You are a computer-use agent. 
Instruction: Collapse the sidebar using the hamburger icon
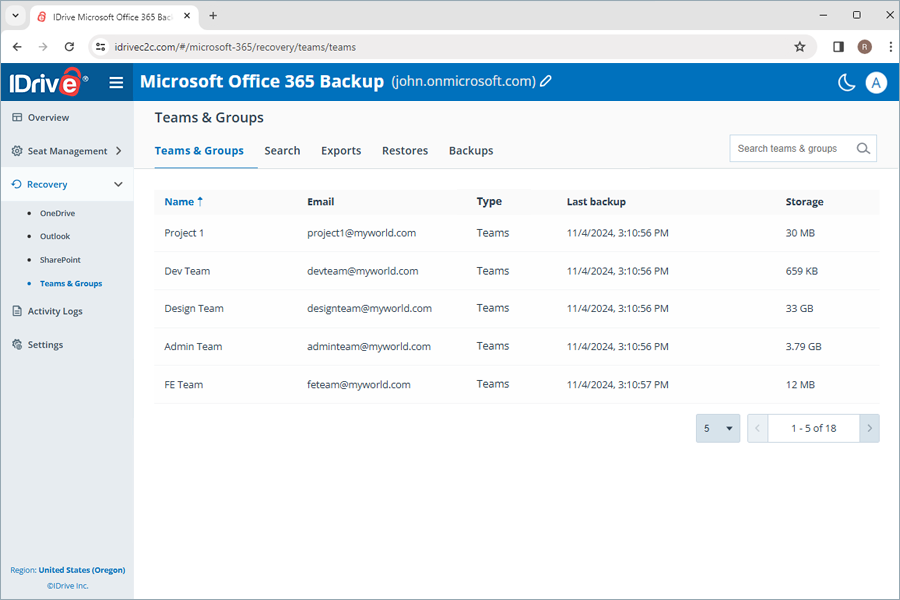[116, 83]
